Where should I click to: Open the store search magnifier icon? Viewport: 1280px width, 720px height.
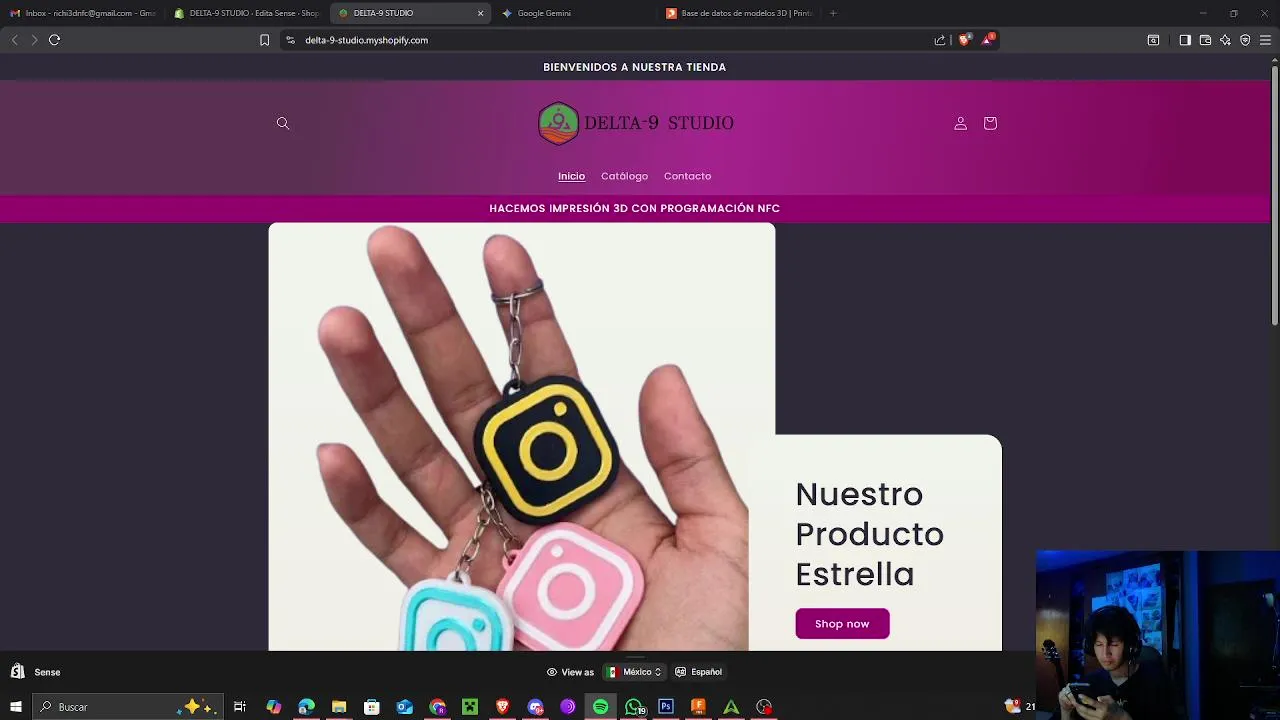(x=283, y=123)
